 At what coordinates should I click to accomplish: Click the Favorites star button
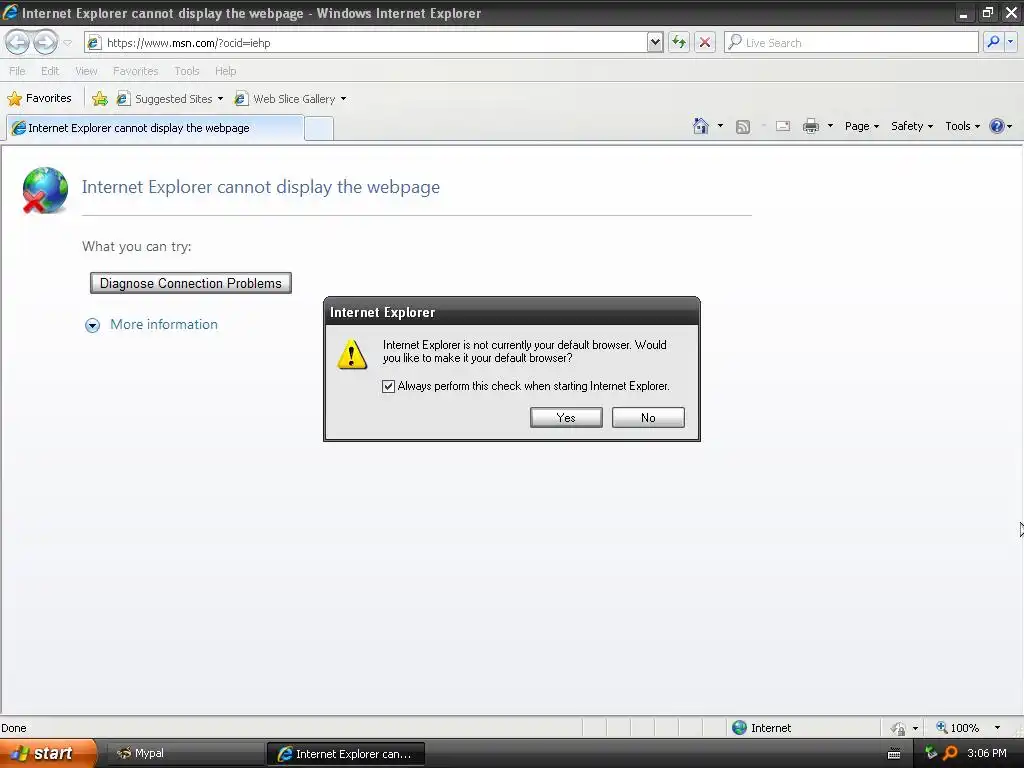39,99
